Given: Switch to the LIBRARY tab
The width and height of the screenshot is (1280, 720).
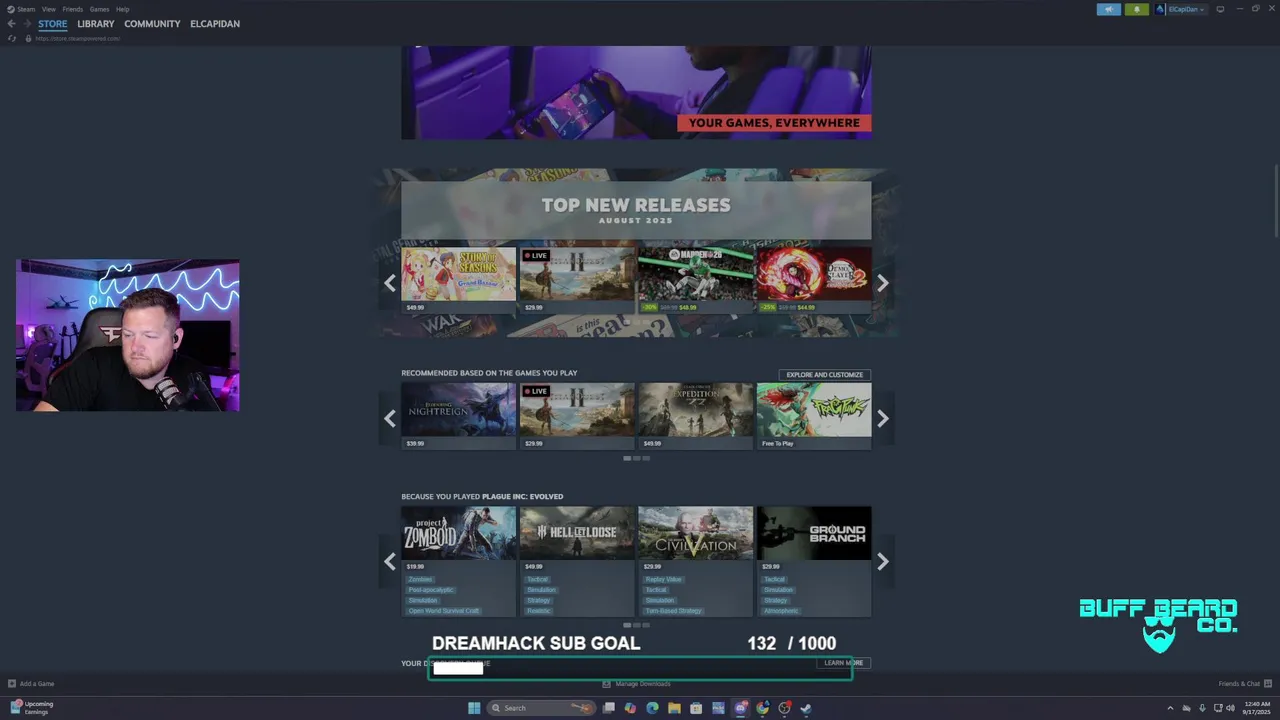Looking at the screenshot, I should [x=96, y=24].
